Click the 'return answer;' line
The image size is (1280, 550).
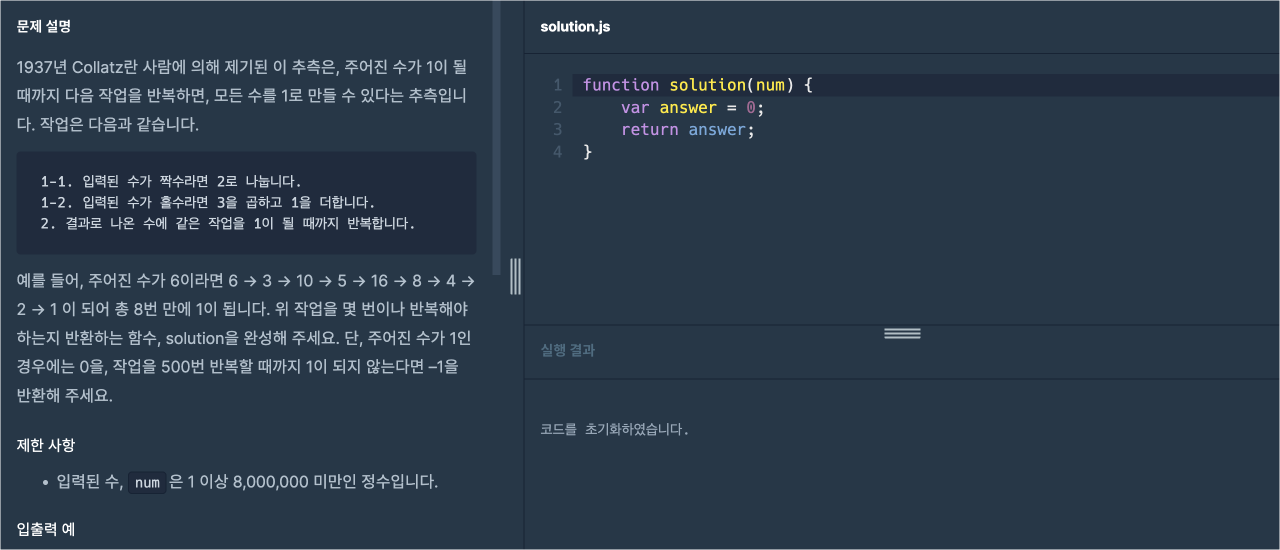coord(688,130)
